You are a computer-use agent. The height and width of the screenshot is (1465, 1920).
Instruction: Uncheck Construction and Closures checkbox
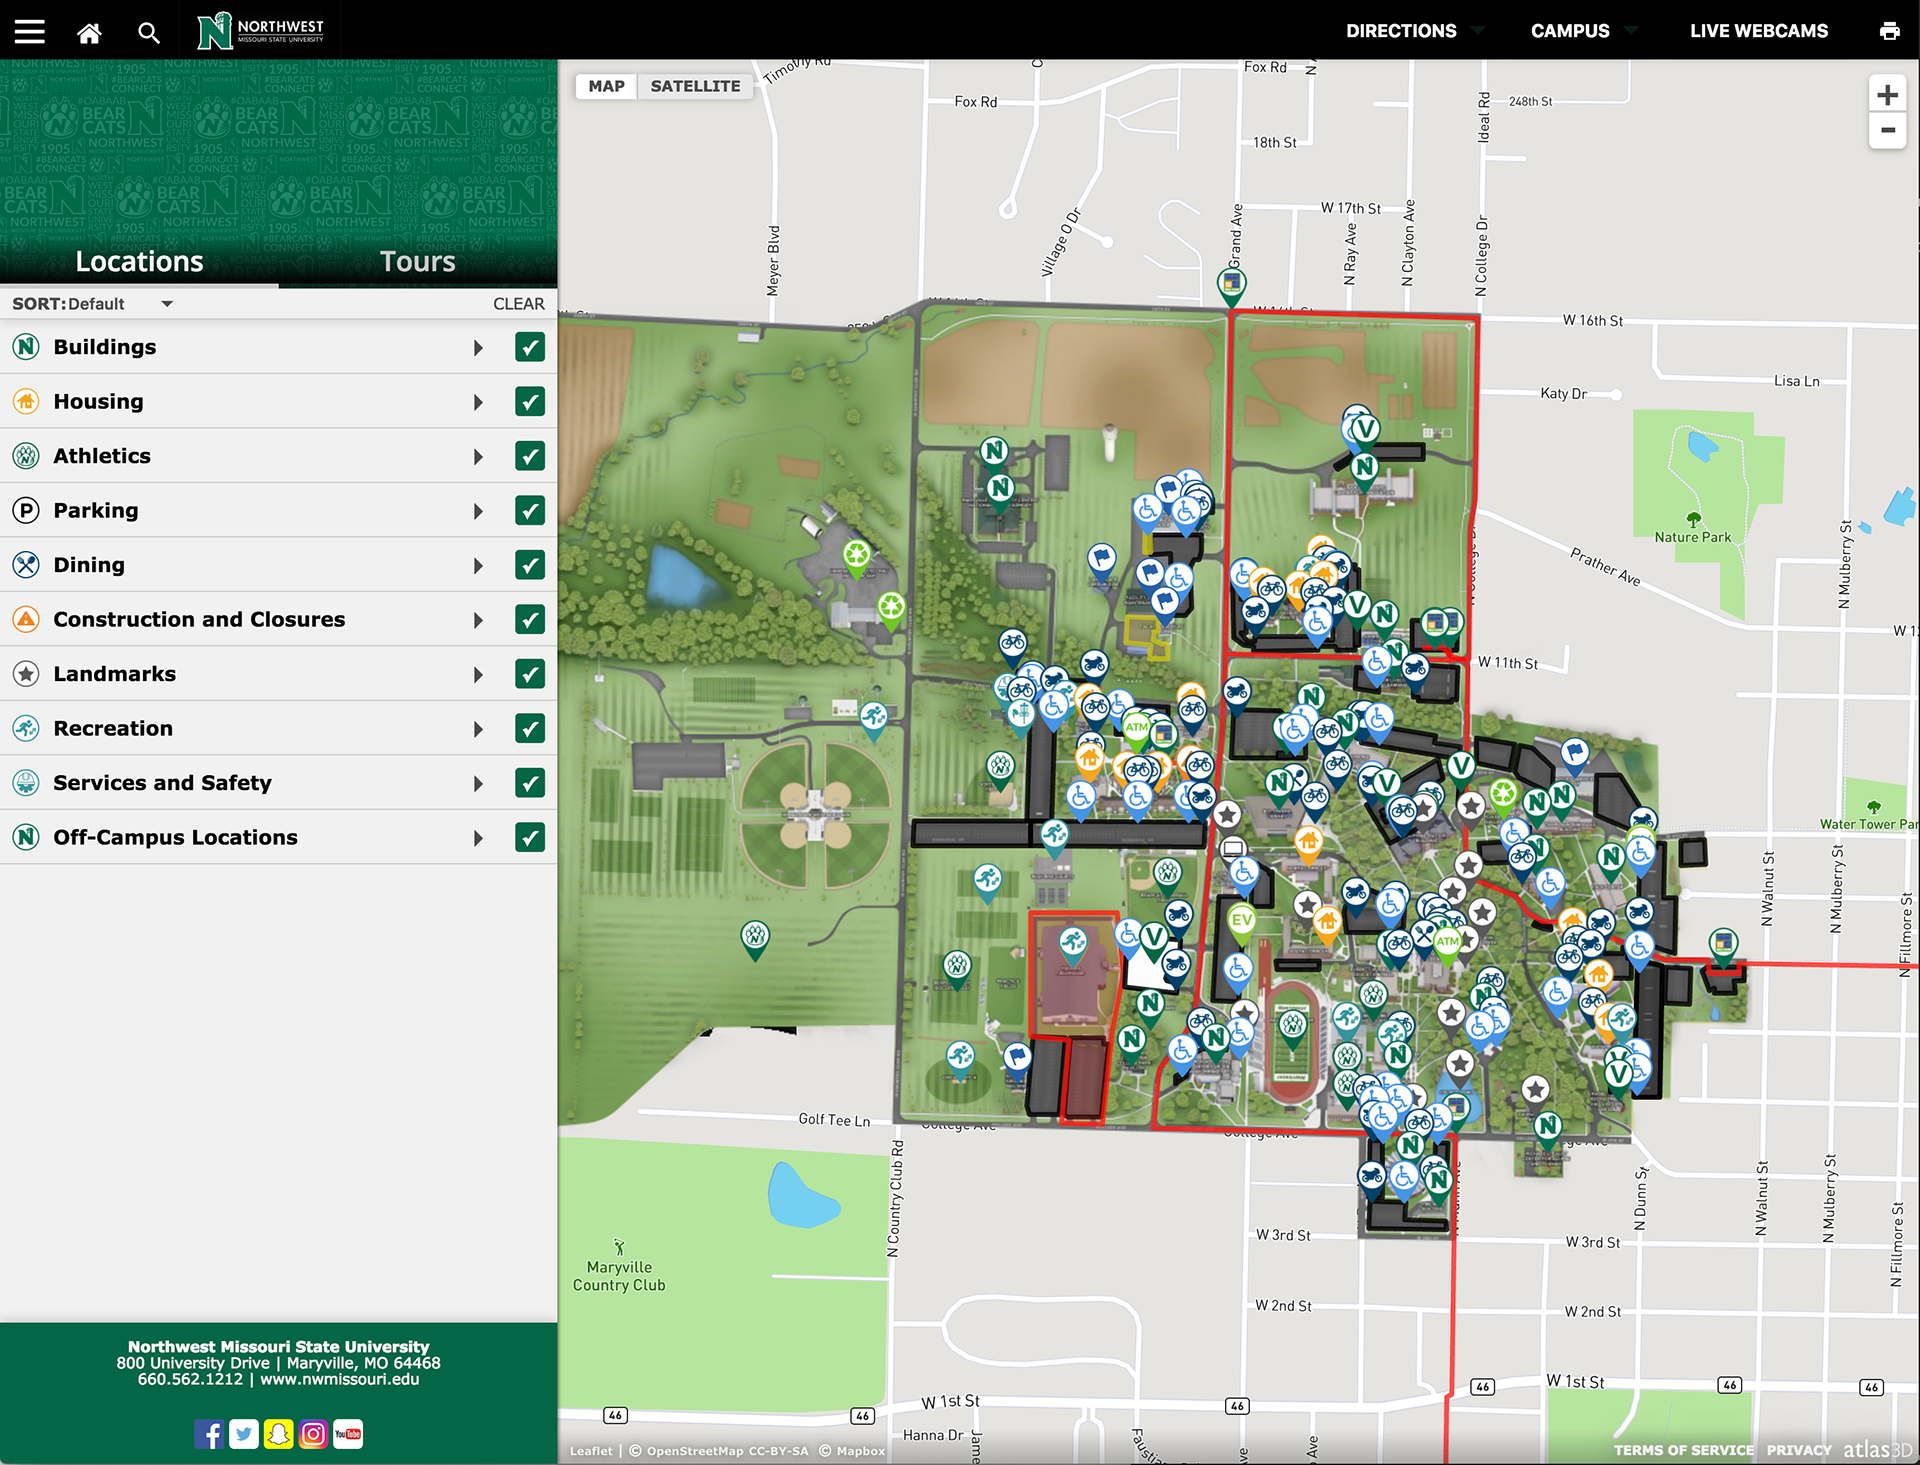pos(530,619)
